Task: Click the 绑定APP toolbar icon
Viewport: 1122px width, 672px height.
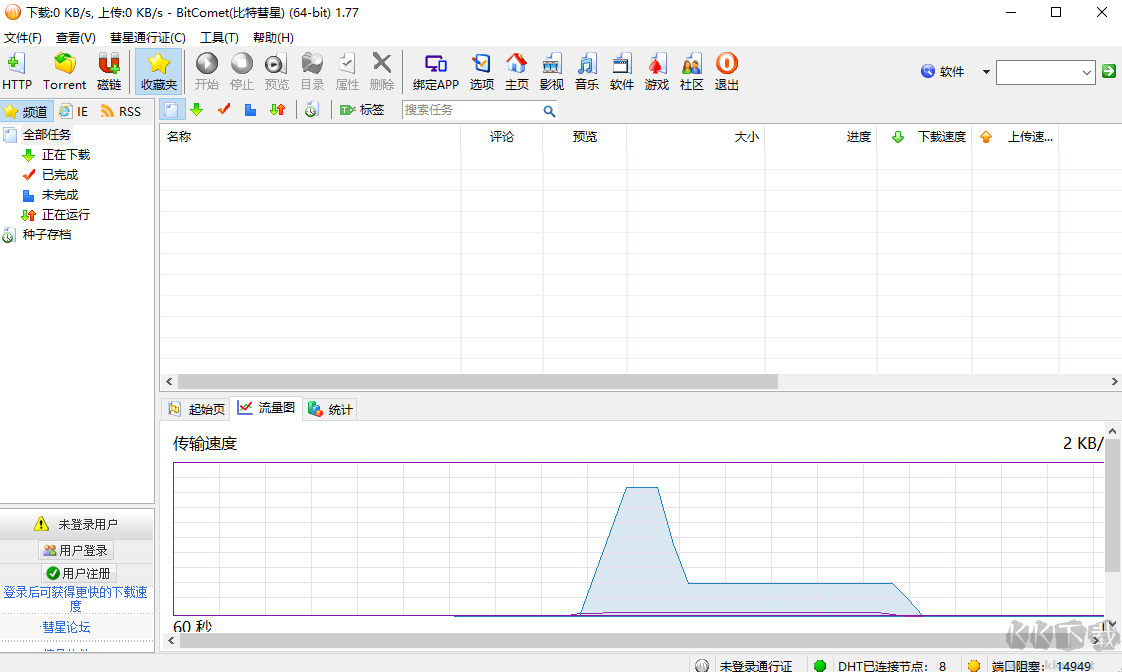Action: (435, 71)
